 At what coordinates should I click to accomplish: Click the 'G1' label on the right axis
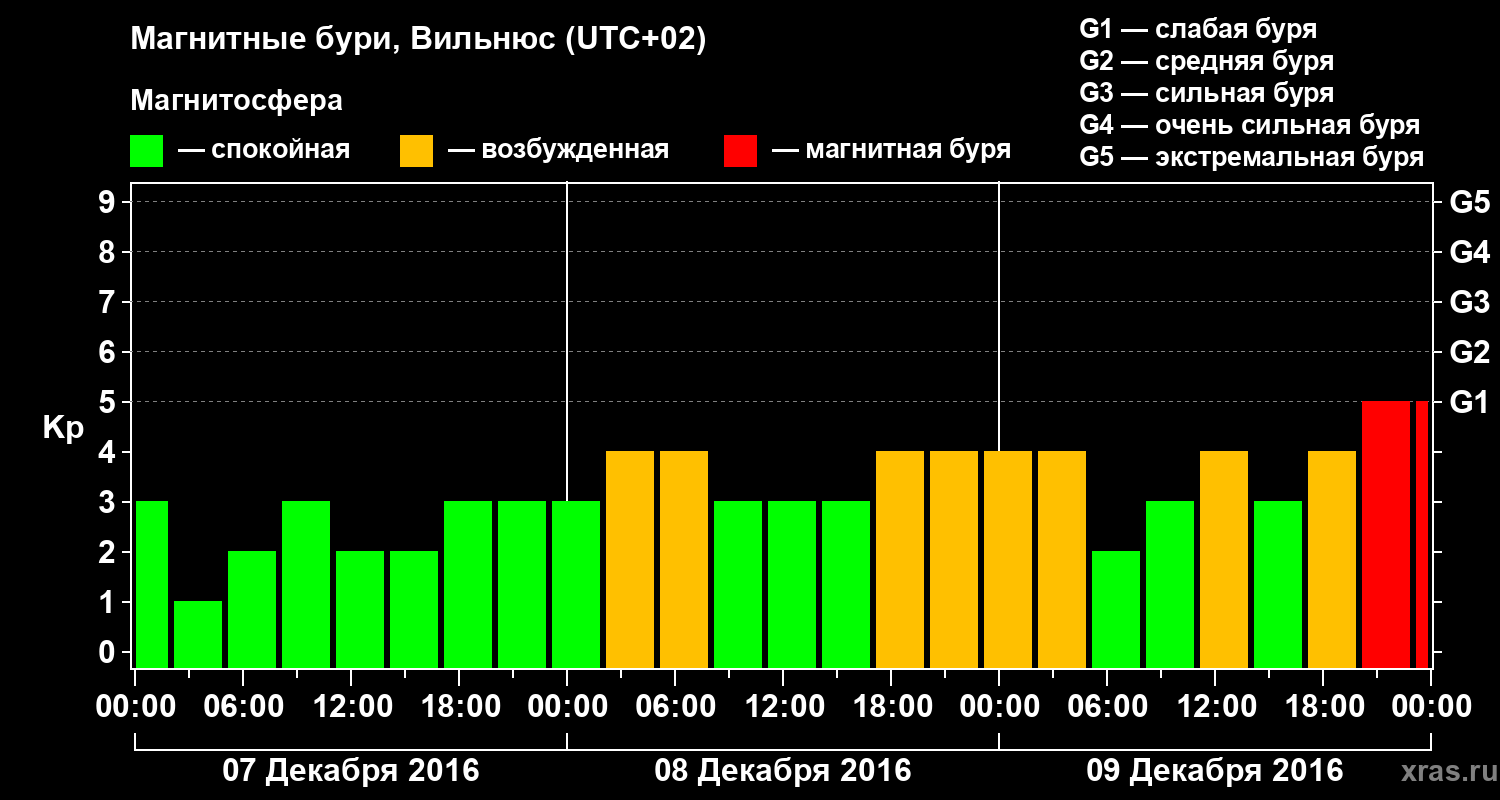[x=1469, y=402]
